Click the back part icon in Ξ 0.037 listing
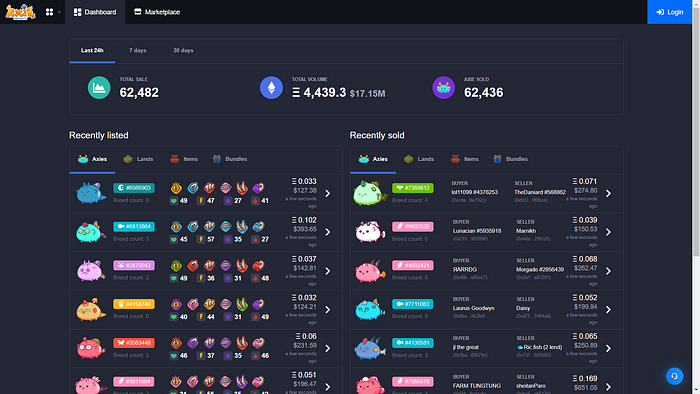This screenshot has height=394, width=700. [209, 265]
